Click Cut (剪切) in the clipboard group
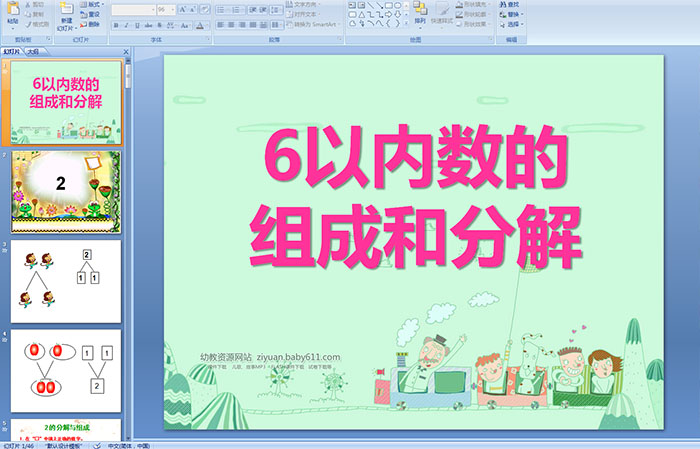 (35, 4)
